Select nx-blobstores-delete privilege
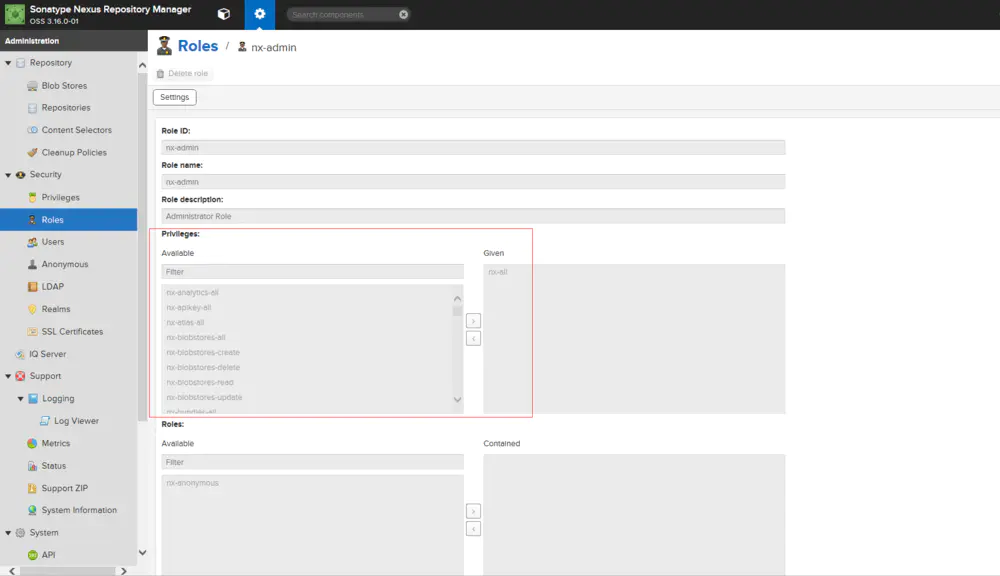This screenshot has height=576, width=1000. click(203, 367)
